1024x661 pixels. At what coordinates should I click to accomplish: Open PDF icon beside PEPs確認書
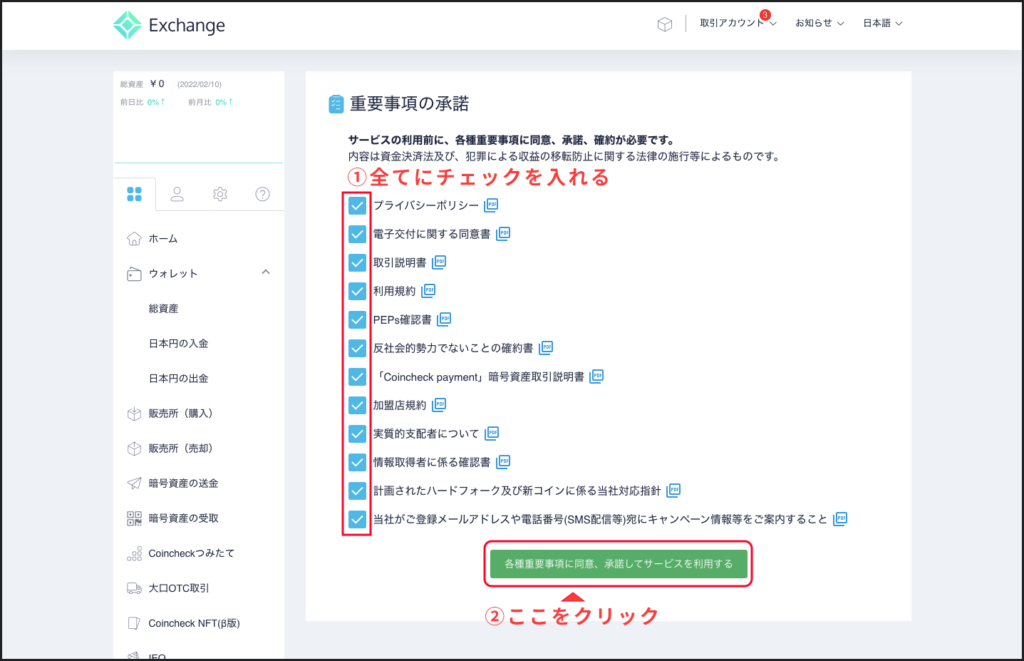click(444, 320)
